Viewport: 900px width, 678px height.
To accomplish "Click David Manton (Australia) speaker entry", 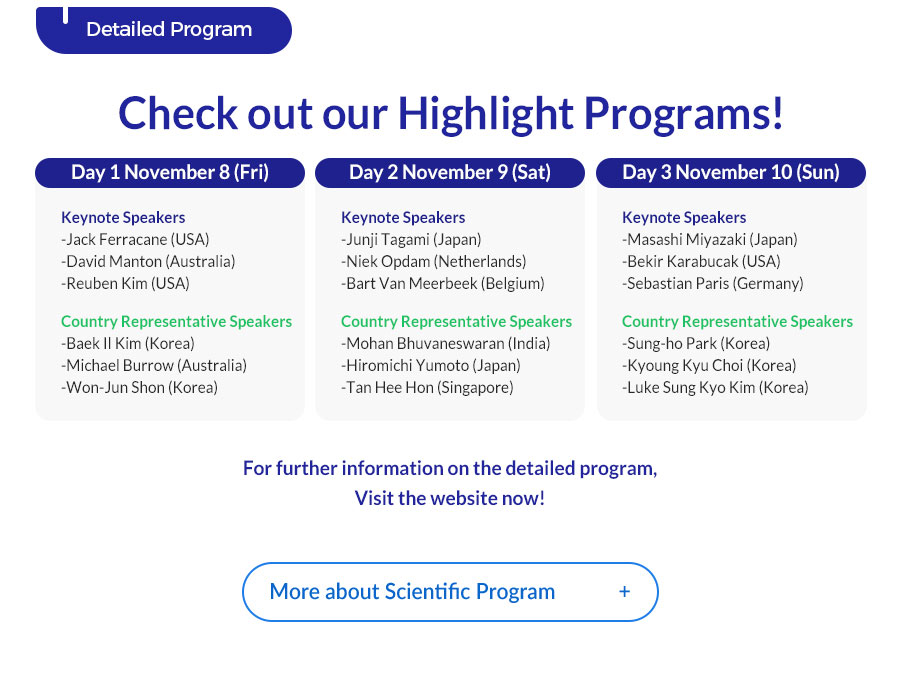I will 148,261.
